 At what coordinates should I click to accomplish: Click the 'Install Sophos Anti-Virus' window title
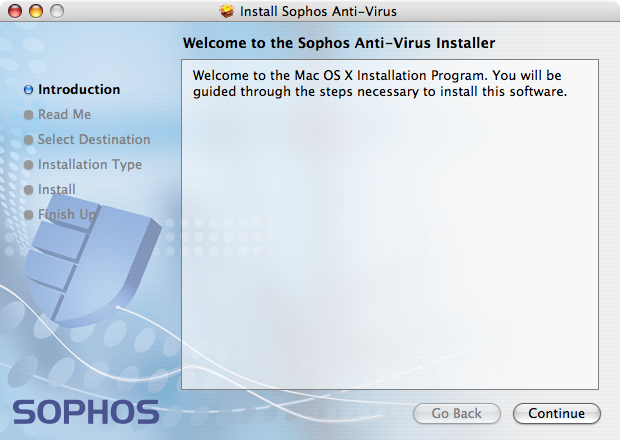coord(318,11)
